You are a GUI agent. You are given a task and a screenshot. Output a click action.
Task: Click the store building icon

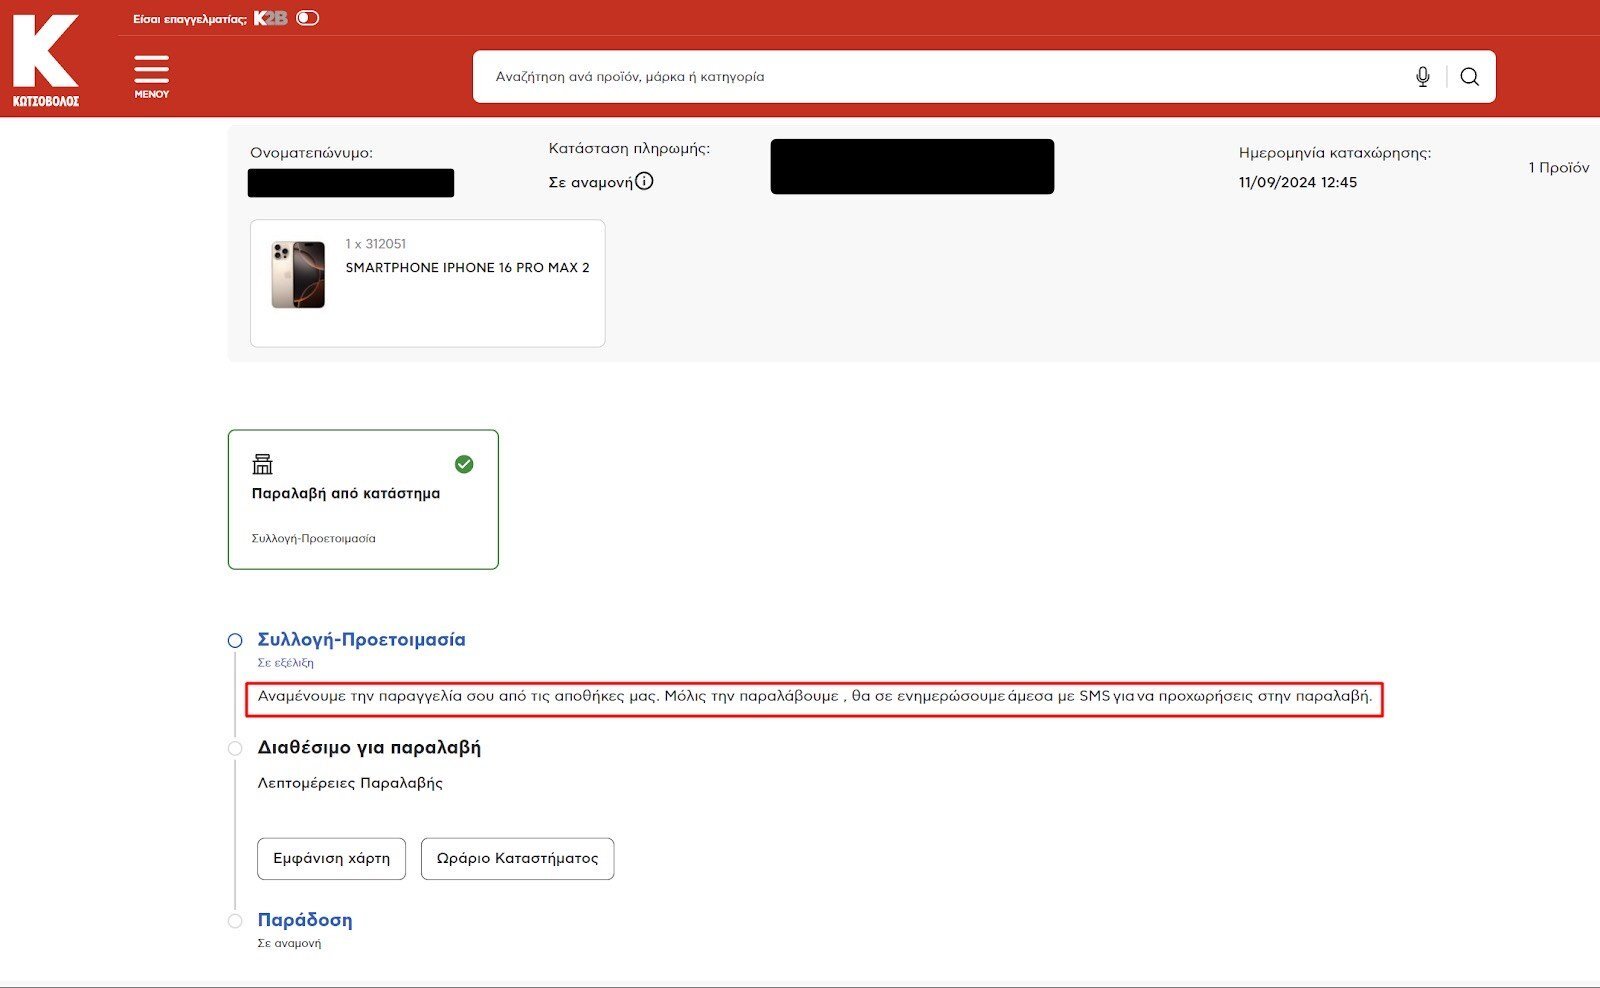click(263, 464)
